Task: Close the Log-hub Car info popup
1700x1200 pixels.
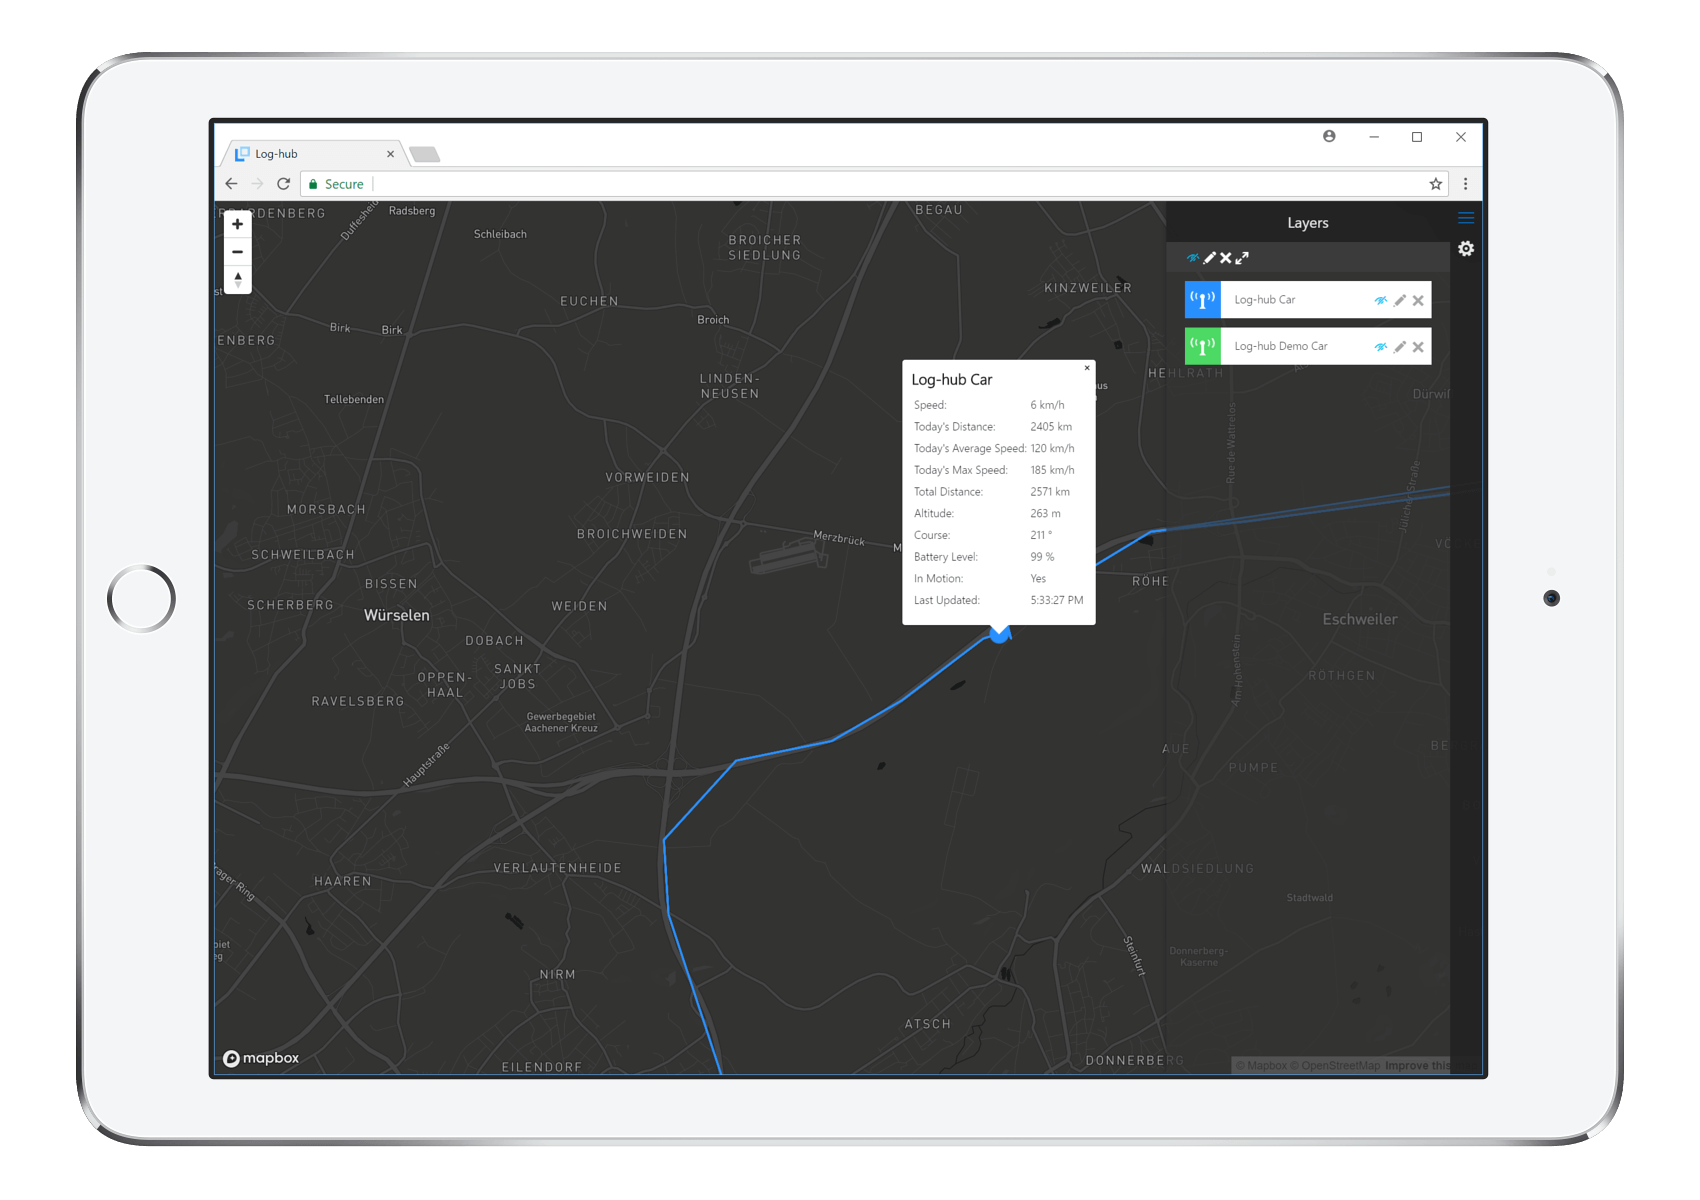Action: pos(1087,368)
